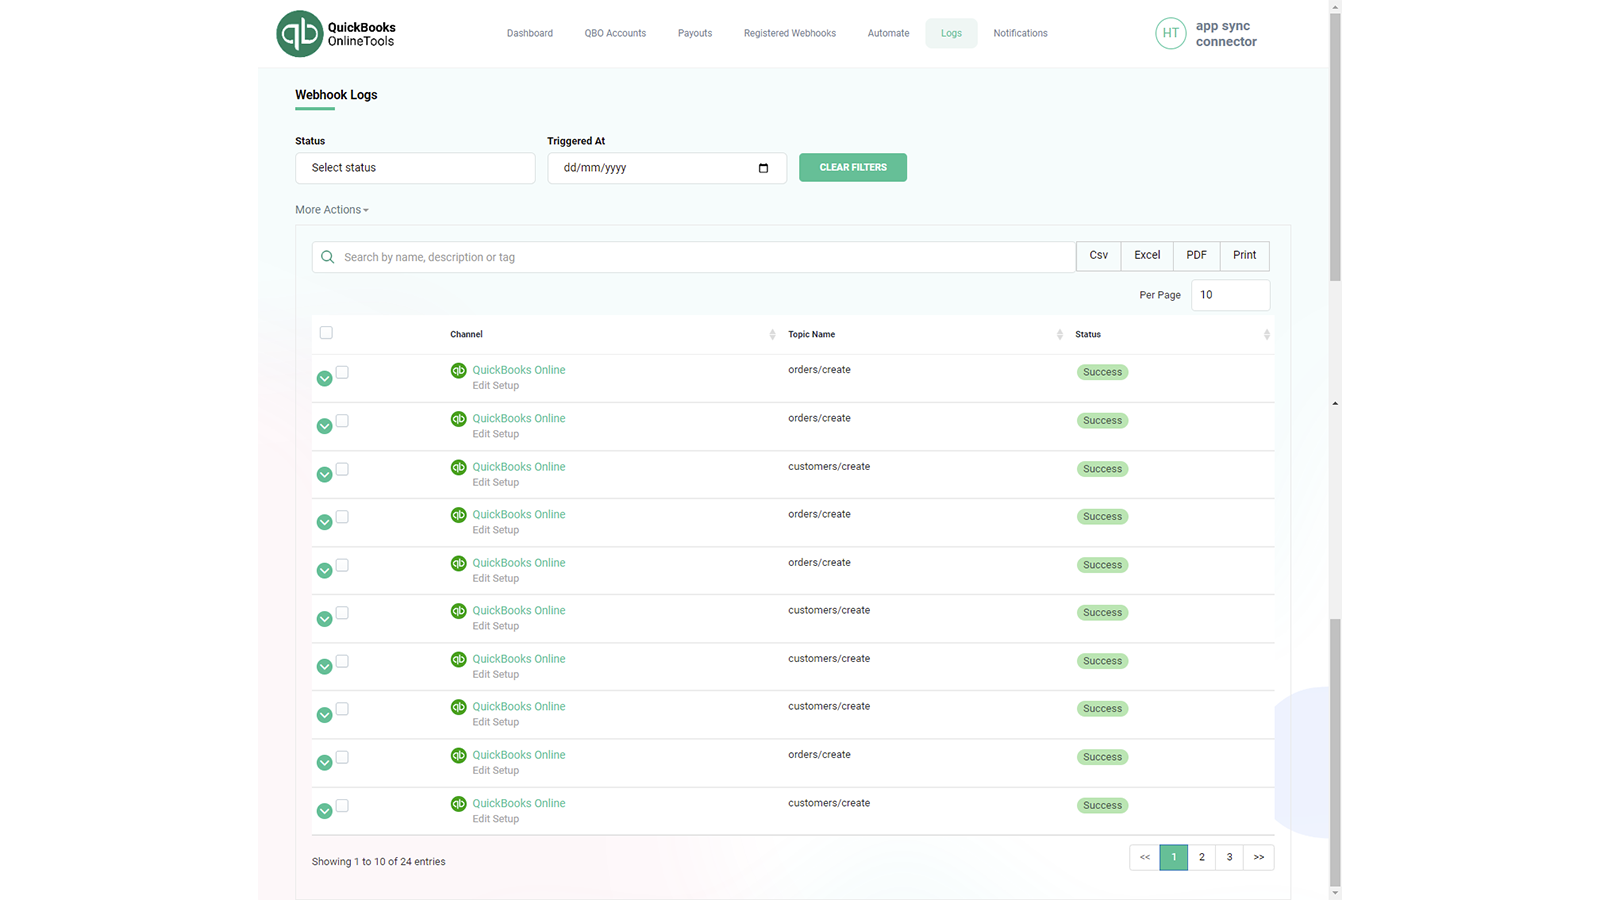The image size is (1600, 900).
Task: Click the QuickBooks icon in the fifth log row
Action: click(x=458, y=563)
